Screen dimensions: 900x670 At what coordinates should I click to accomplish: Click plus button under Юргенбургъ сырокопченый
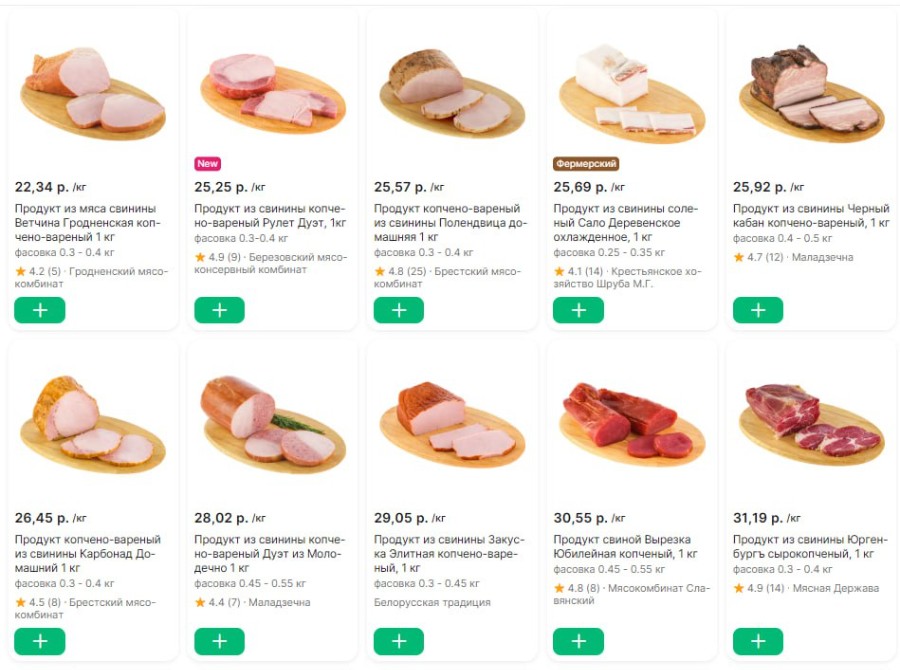point(758,641)
